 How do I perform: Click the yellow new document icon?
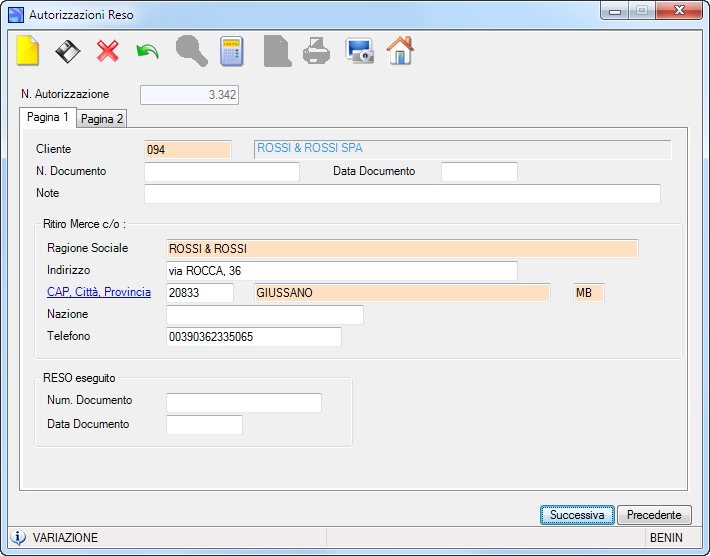coord(28,51)
